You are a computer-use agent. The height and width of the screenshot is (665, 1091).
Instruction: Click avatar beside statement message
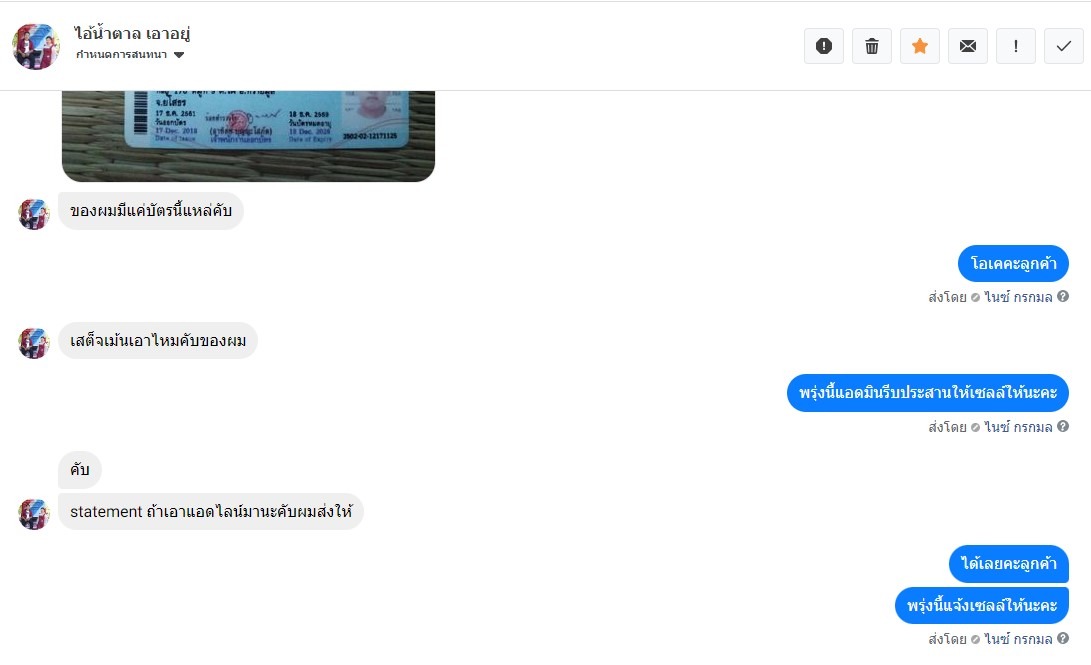(x=33, y=514)
